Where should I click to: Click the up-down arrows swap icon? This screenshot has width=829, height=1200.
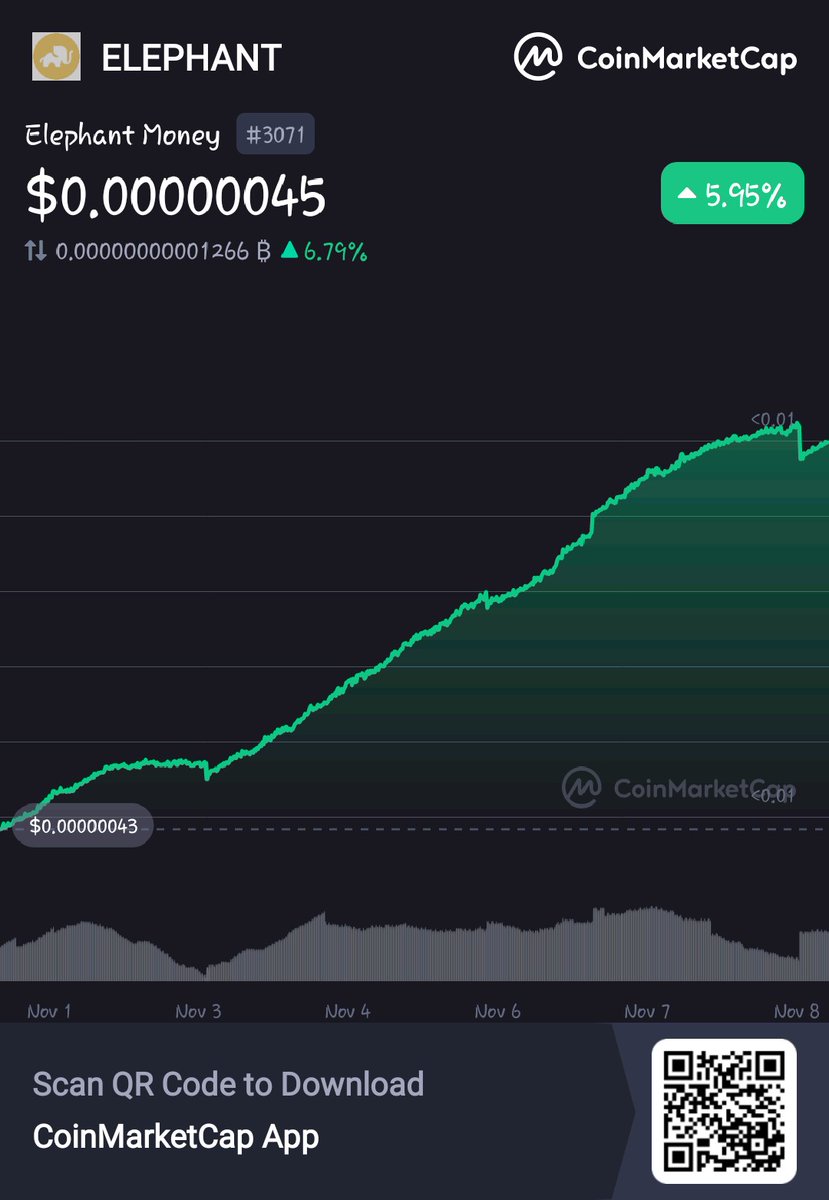(36, 251)
